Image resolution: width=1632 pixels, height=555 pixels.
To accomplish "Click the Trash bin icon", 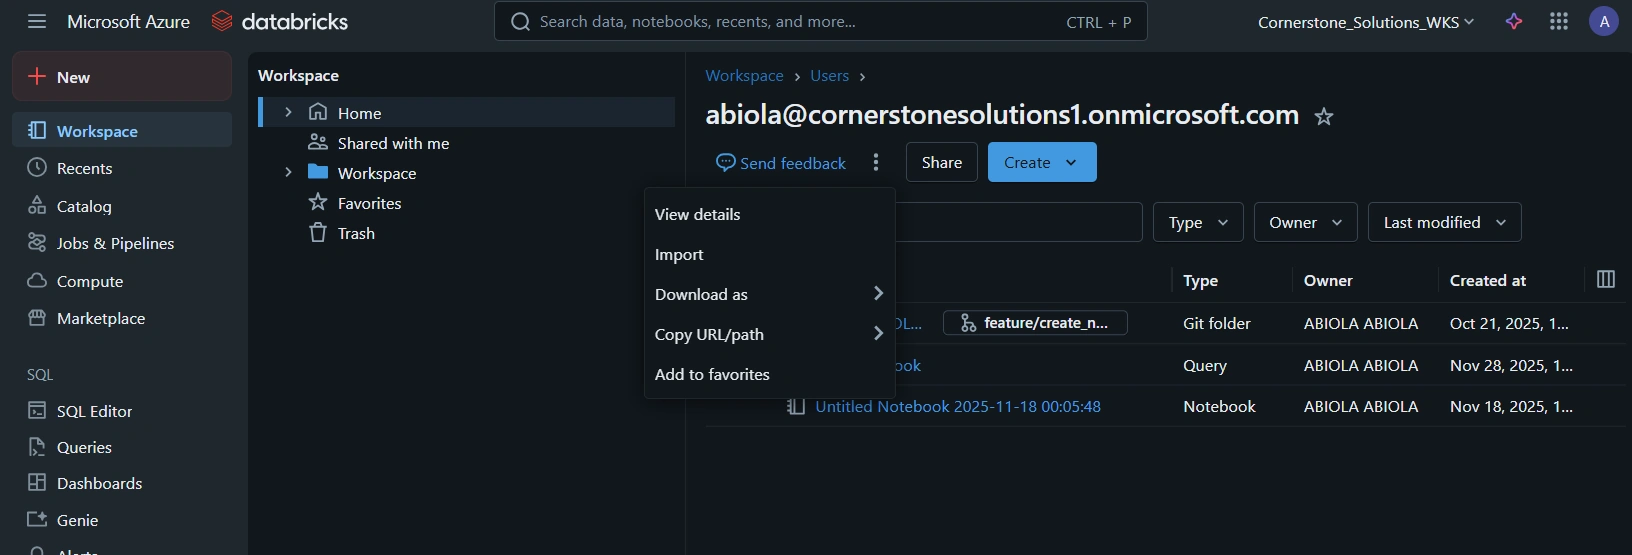I will pyautogui.click(x=318, y=232).
